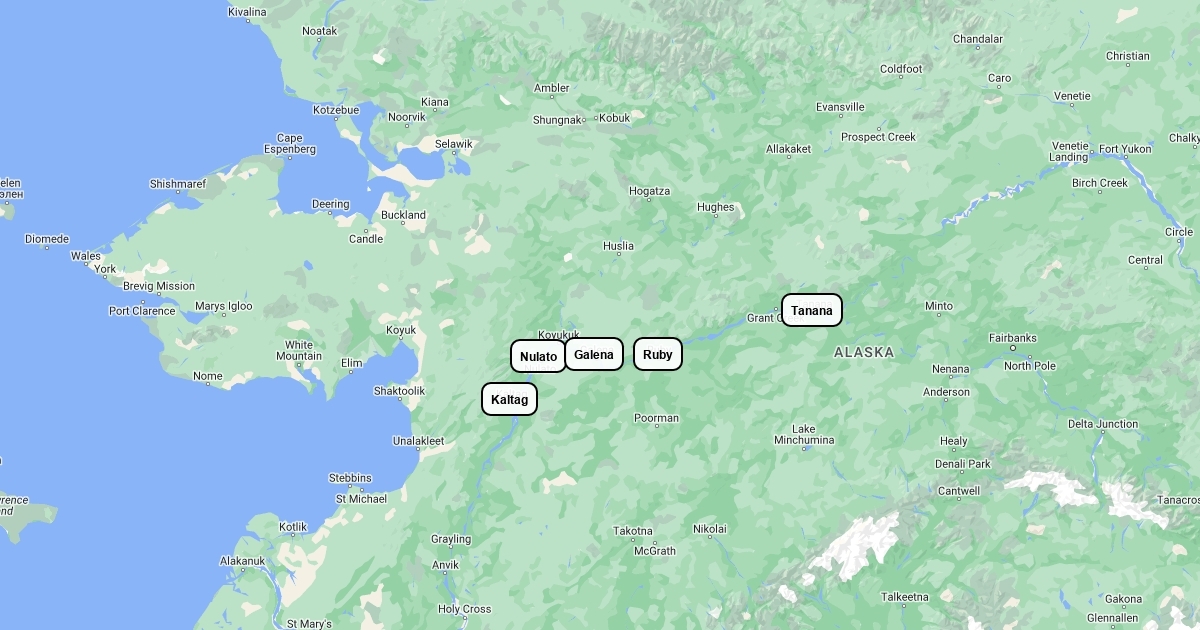The image size is (1200, 630).
Task: Click the Fairbanks city label
Action: (1013, 338)
